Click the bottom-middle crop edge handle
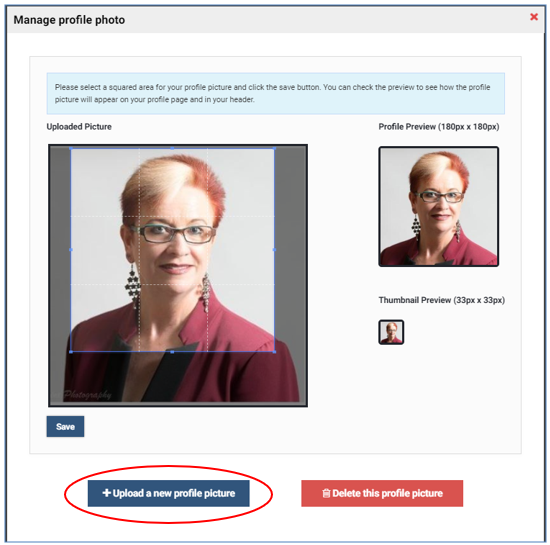550x545 pixels. pyautogui.click(x=173, y=351)
